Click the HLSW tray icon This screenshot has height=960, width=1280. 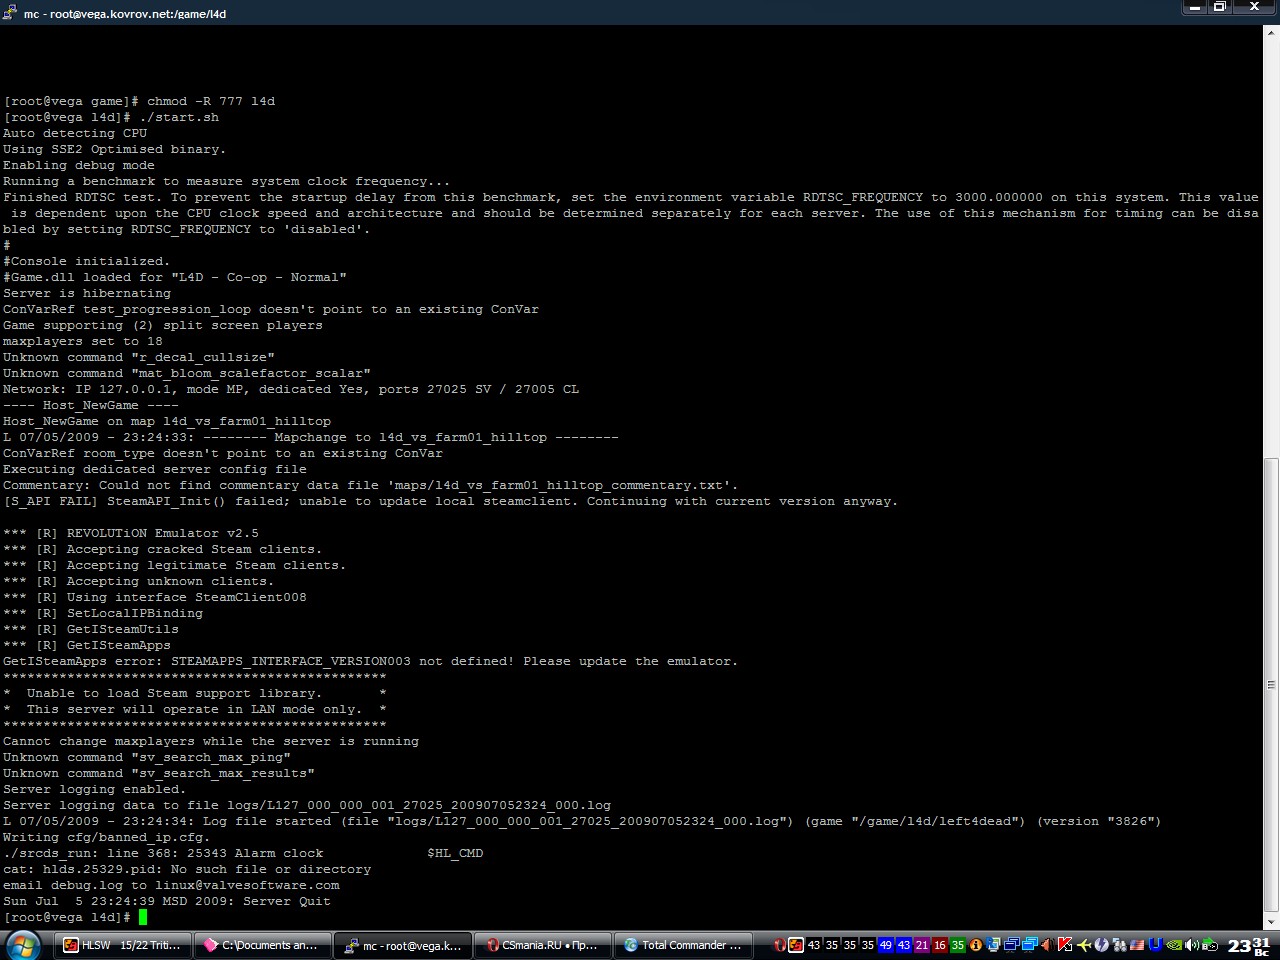pyautogui.click(x=796, y=945)
